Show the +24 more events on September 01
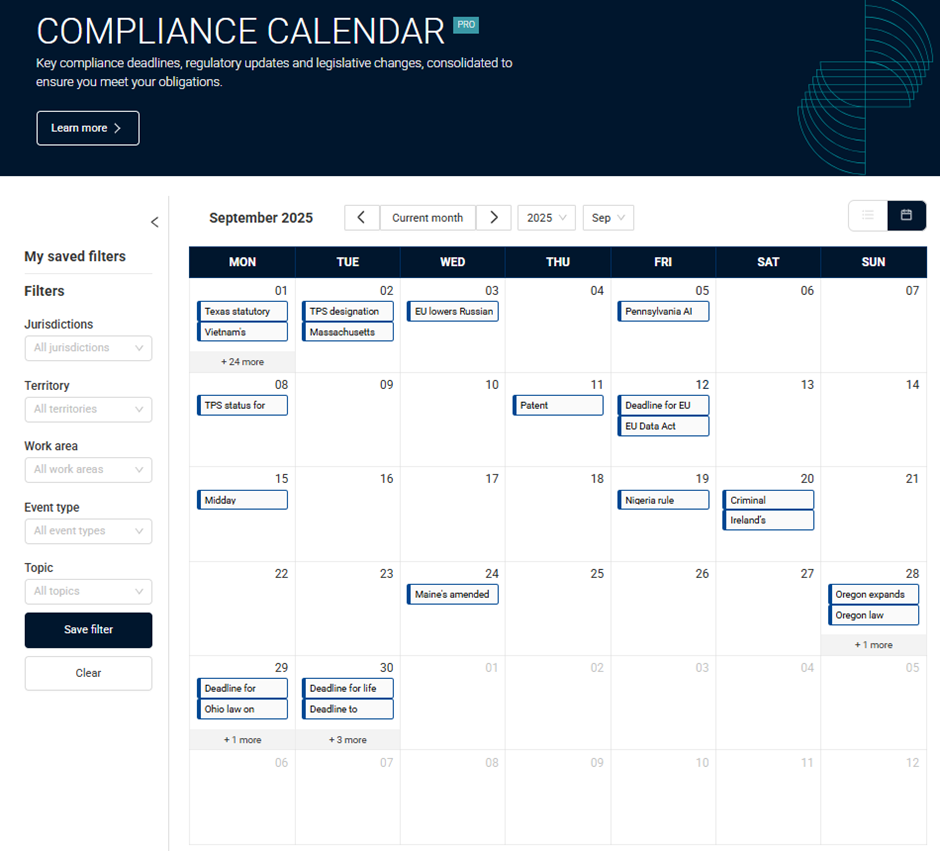Screen dimensions: 940x851 click(242, 362)
